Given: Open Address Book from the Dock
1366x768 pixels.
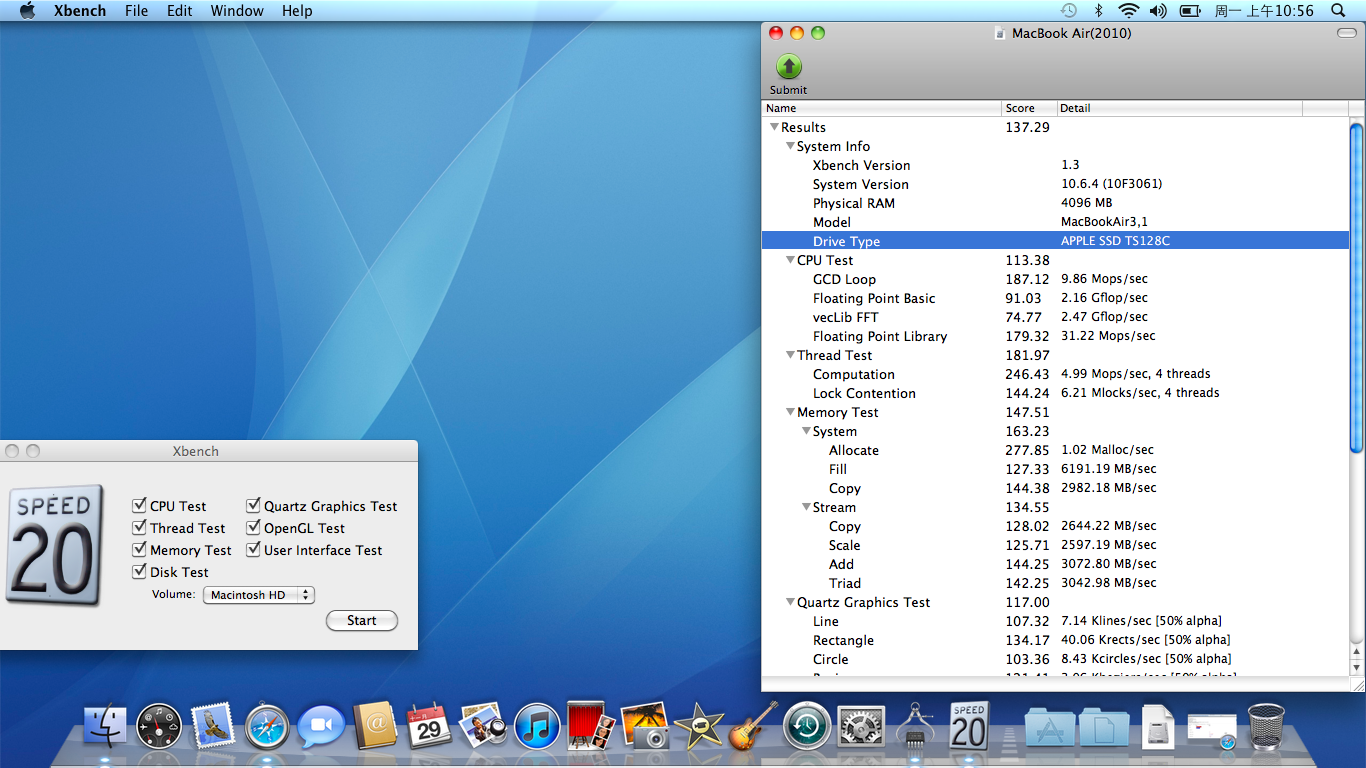Looking at the screenshot, I should pyautogui.click(x=376, y=725).
